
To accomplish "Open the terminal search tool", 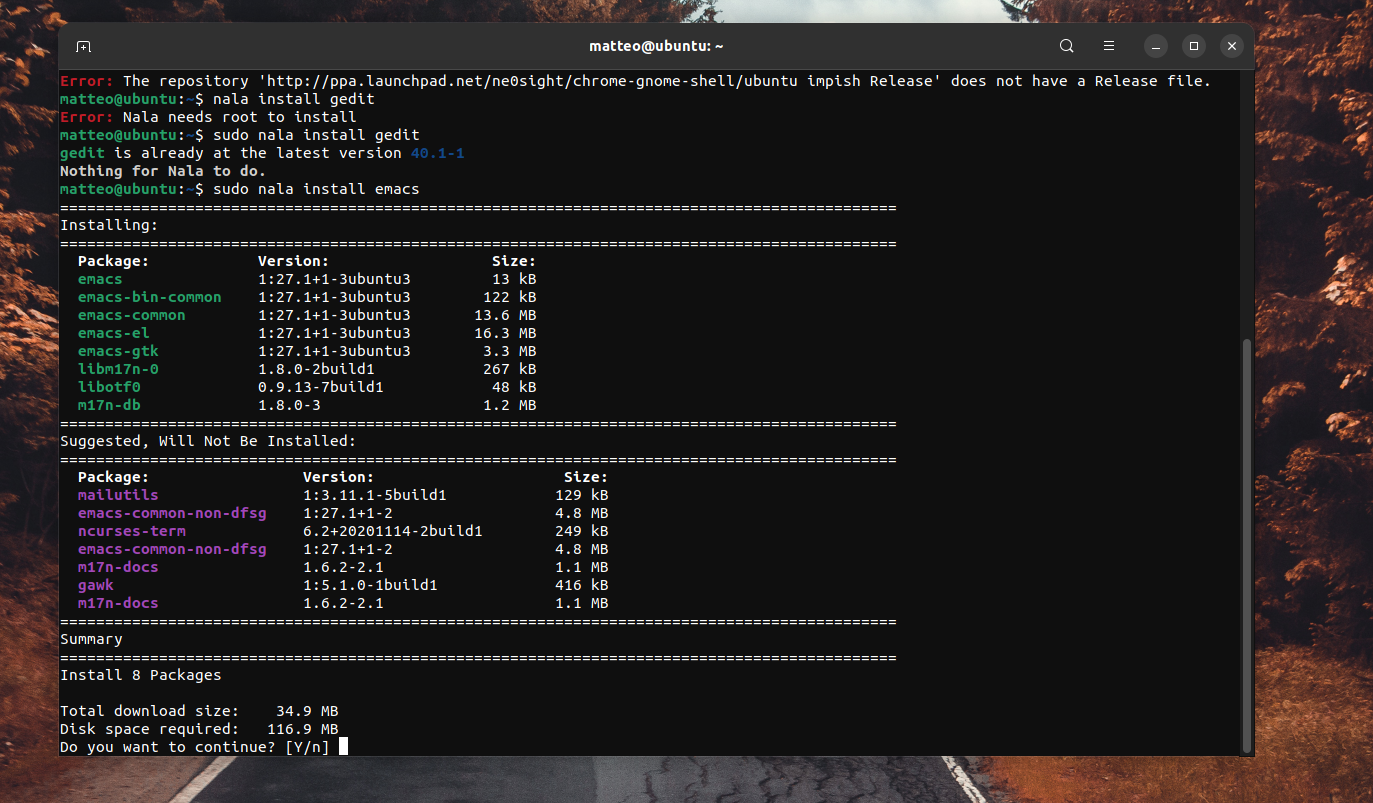I will click(1066, 46).
